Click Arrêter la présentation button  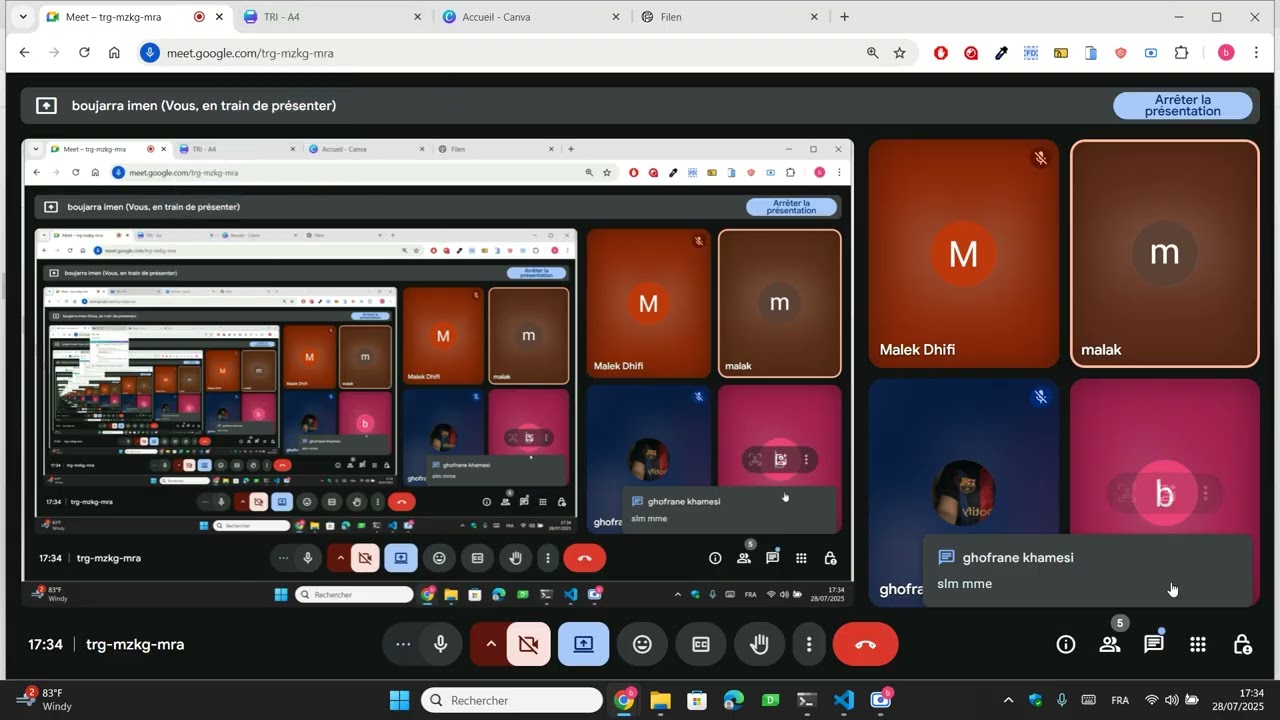1183,105
